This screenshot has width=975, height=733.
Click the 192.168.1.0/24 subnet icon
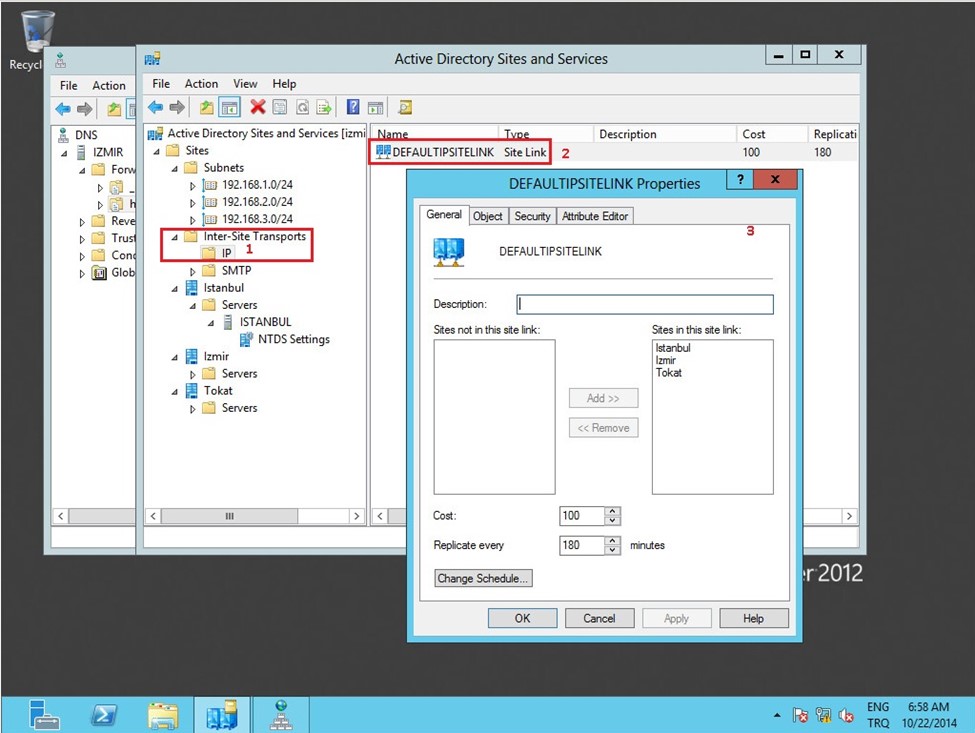[210, 185]
